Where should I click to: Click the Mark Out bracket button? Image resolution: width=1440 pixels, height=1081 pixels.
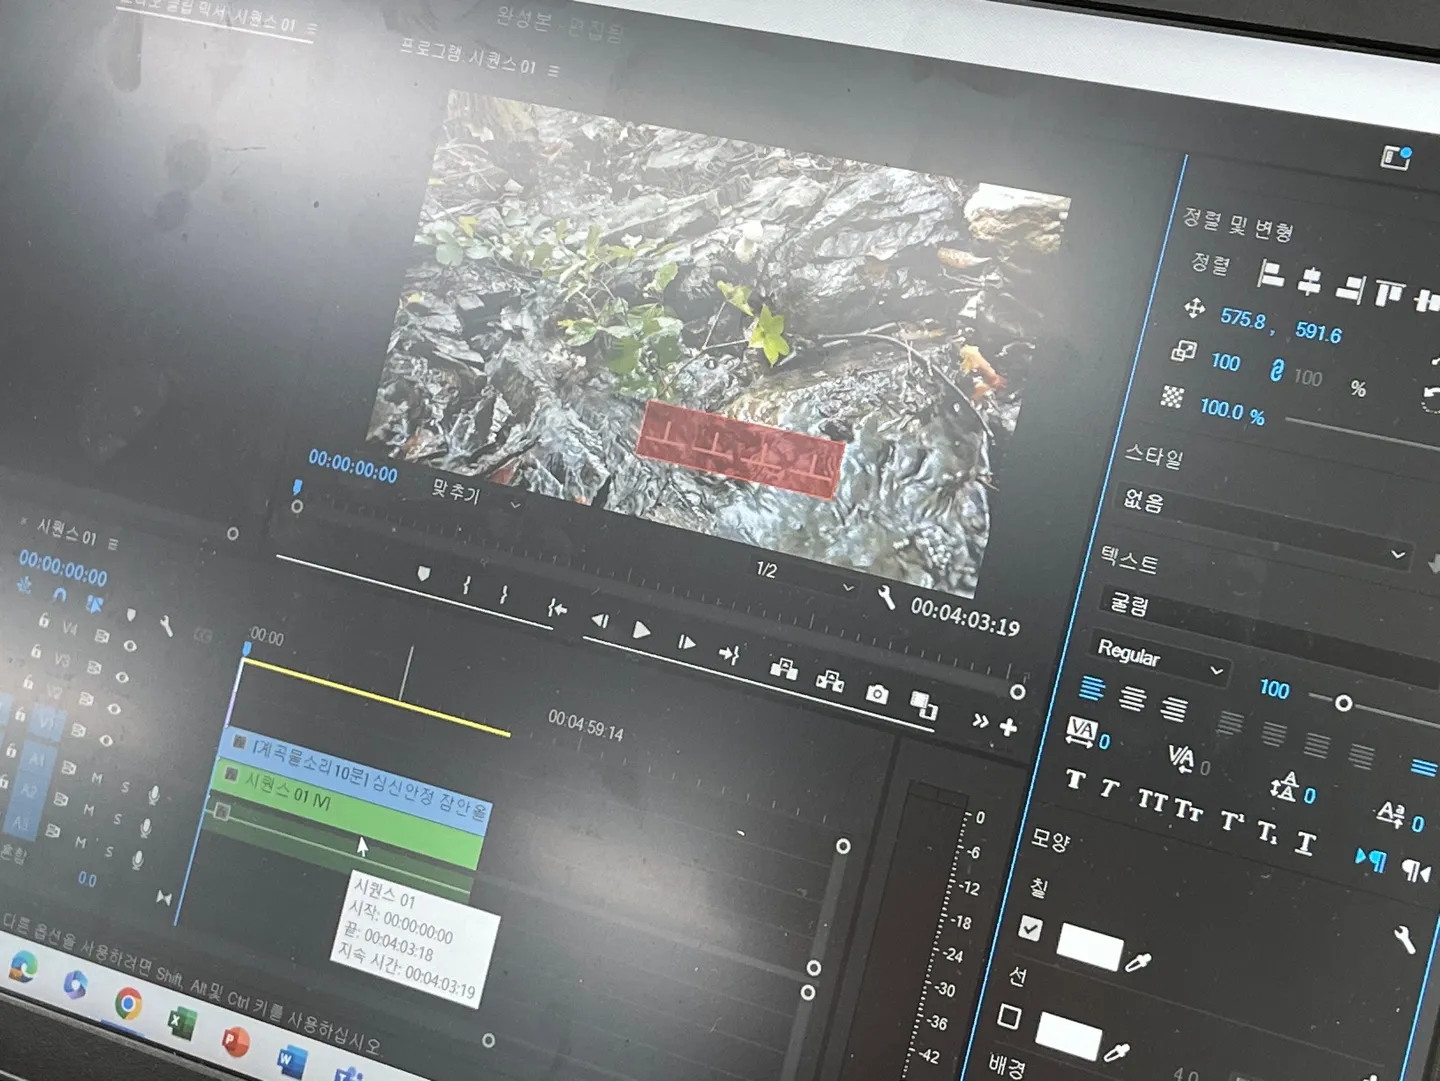tap(504, 594)
